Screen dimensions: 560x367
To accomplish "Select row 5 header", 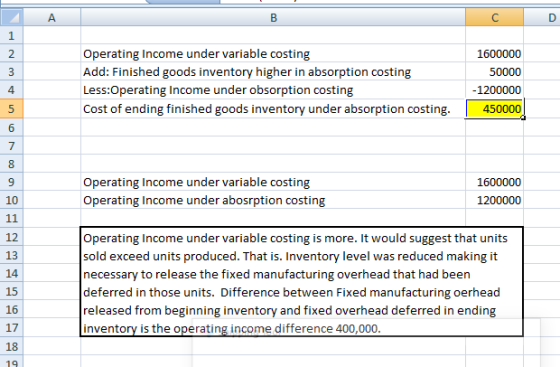I will [x=12, y=109].
